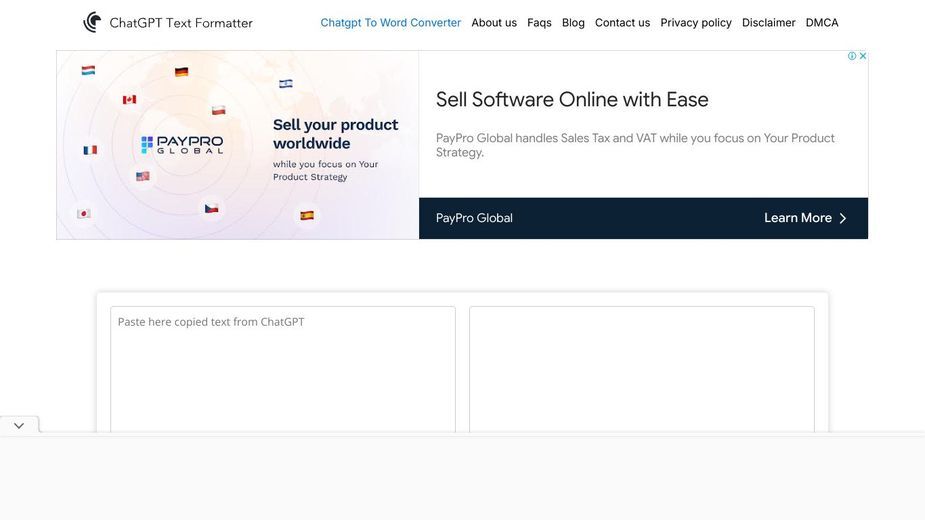This screenshot has width=925, height=520.
Task: Open the Contact us page
Action: pyautogui.click(x=622, y=22)
